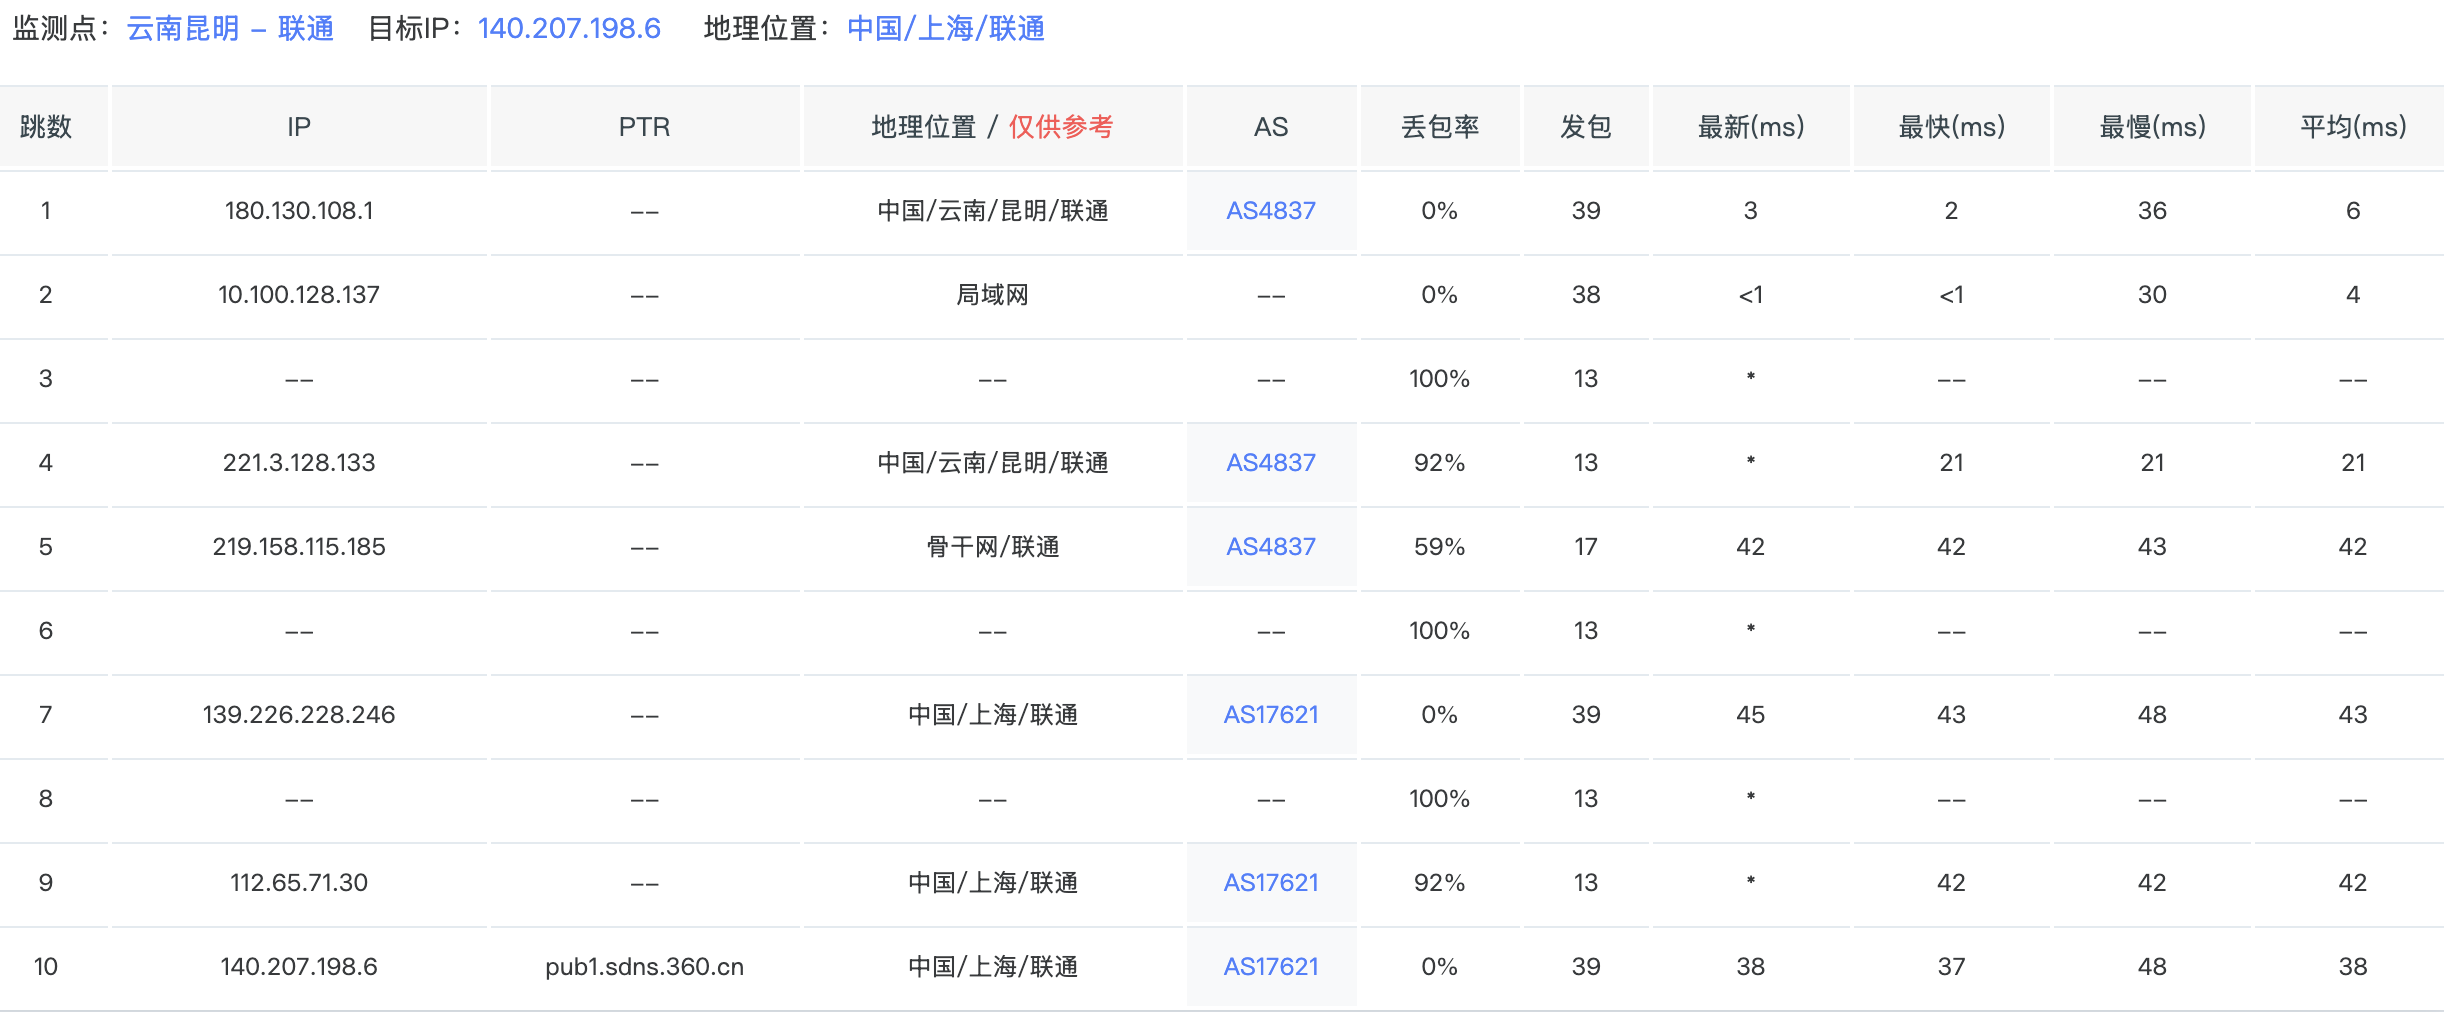Open AS17621 link for hop 7

click(1271, 714)
